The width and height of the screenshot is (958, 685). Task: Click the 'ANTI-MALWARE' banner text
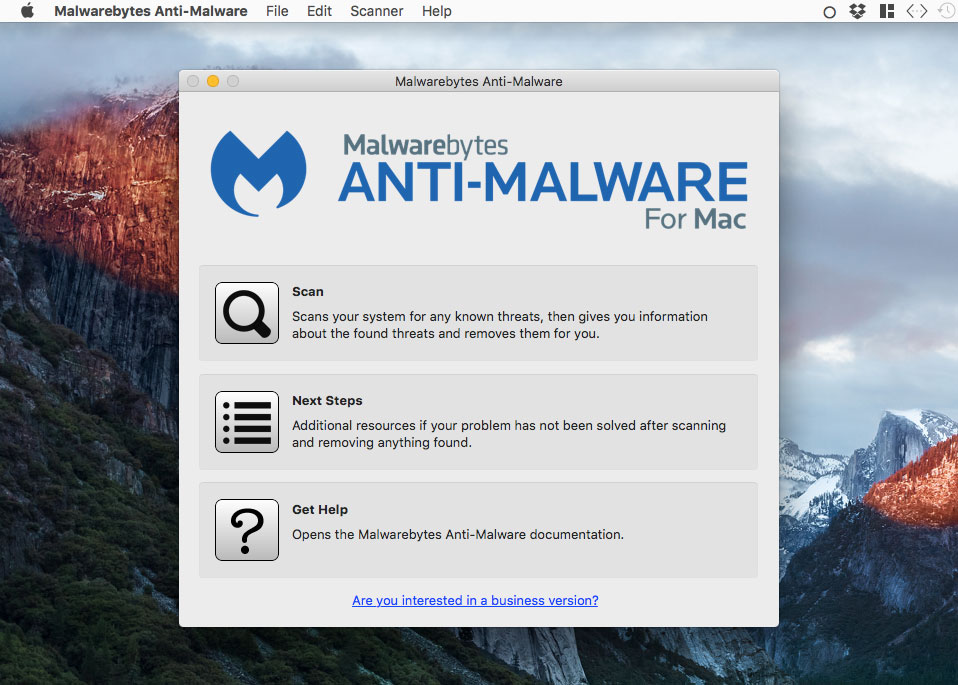pyautogui.click(x=543, y=182)
